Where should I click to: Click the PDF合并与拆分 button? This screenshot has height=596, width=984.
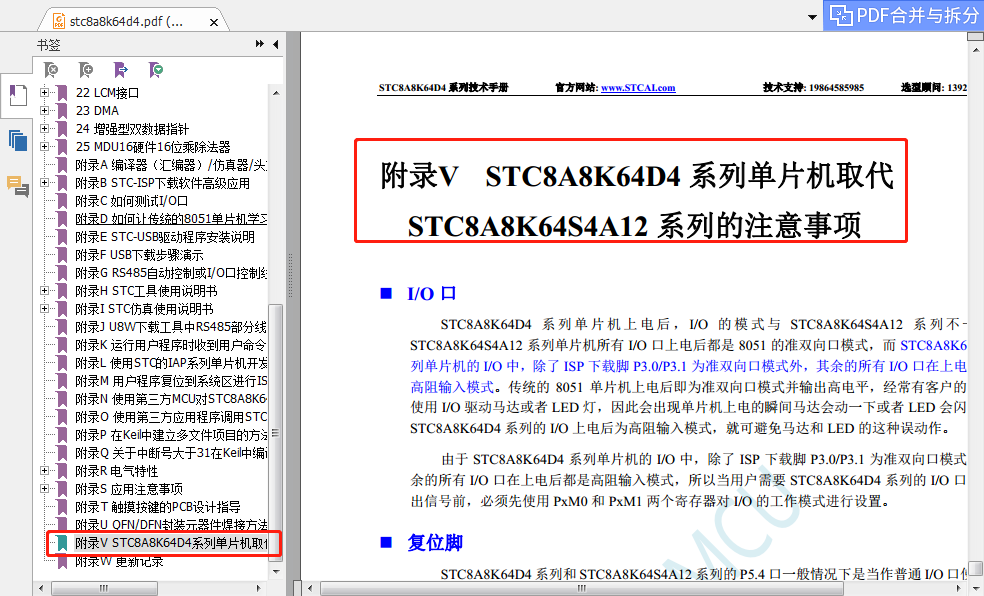(x=904, y=15)
